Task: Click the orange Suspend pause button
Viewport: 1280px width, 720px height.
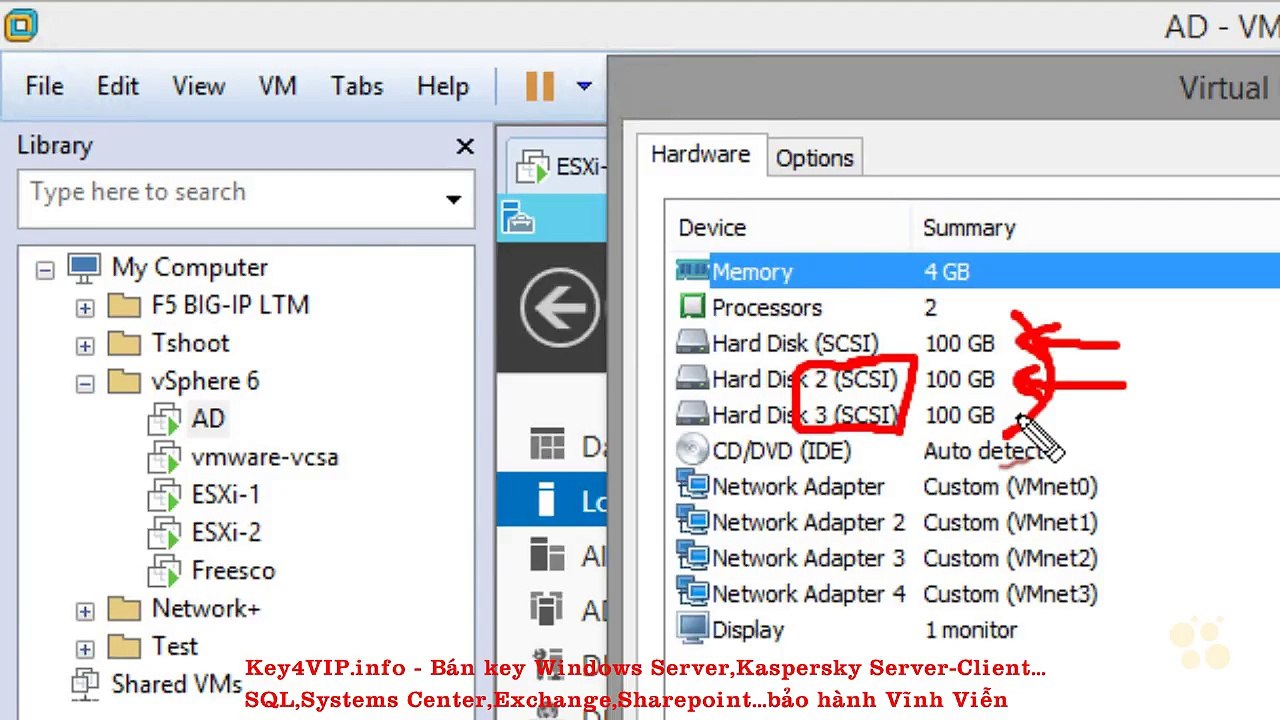Action: pyautogui.click(x=539, y=86)
